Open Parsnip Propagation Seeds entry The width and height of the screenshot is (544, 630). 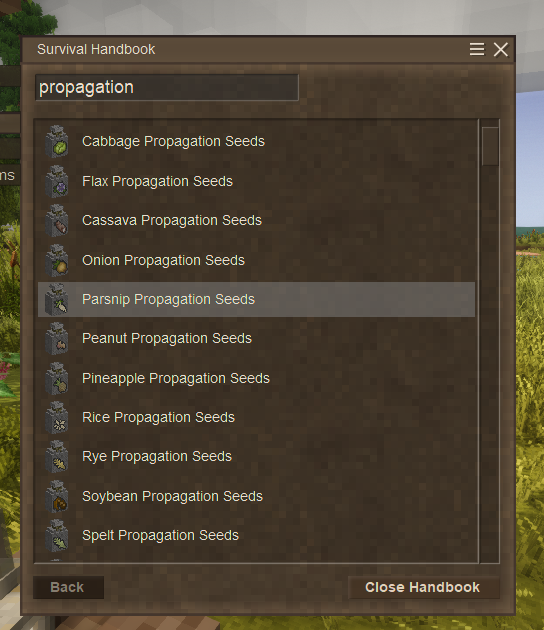click(256, 299)
